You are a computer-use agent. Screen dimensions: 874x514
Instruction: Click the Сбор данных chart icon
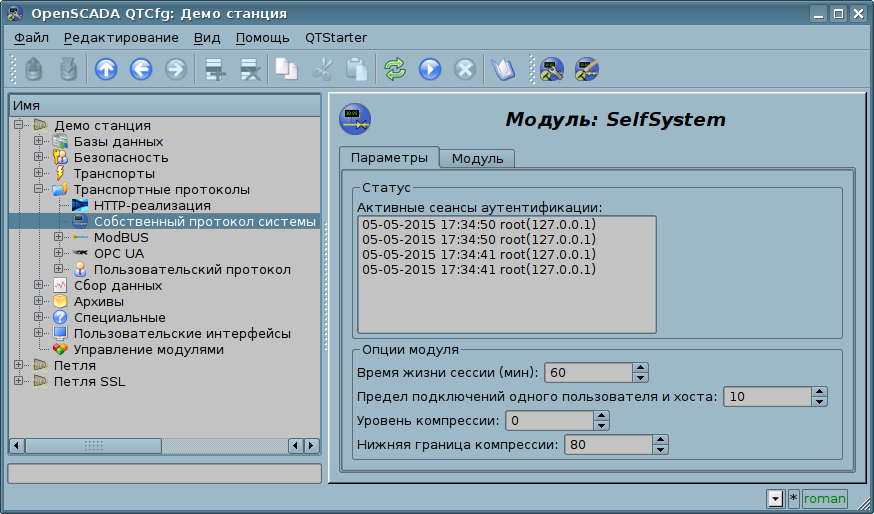(60, 286)
